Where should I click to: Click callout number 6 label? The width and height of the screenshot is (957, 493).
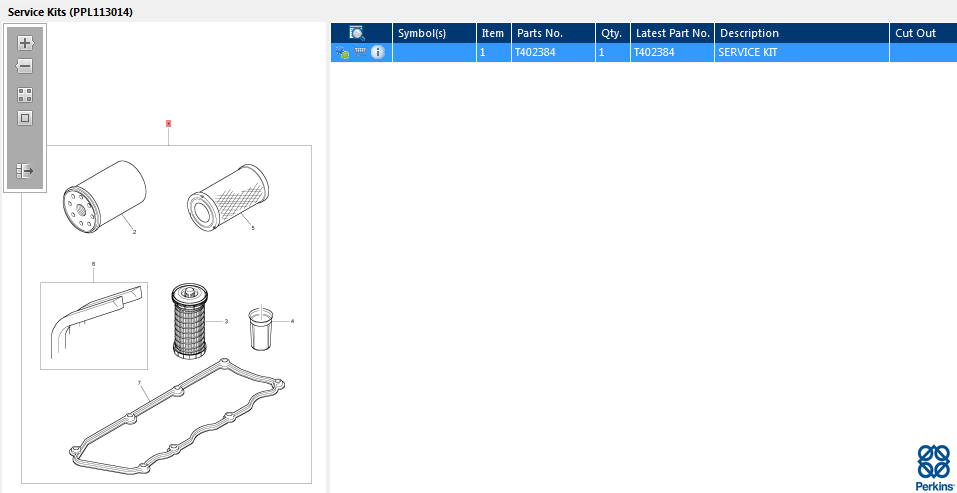pos(93,264)
